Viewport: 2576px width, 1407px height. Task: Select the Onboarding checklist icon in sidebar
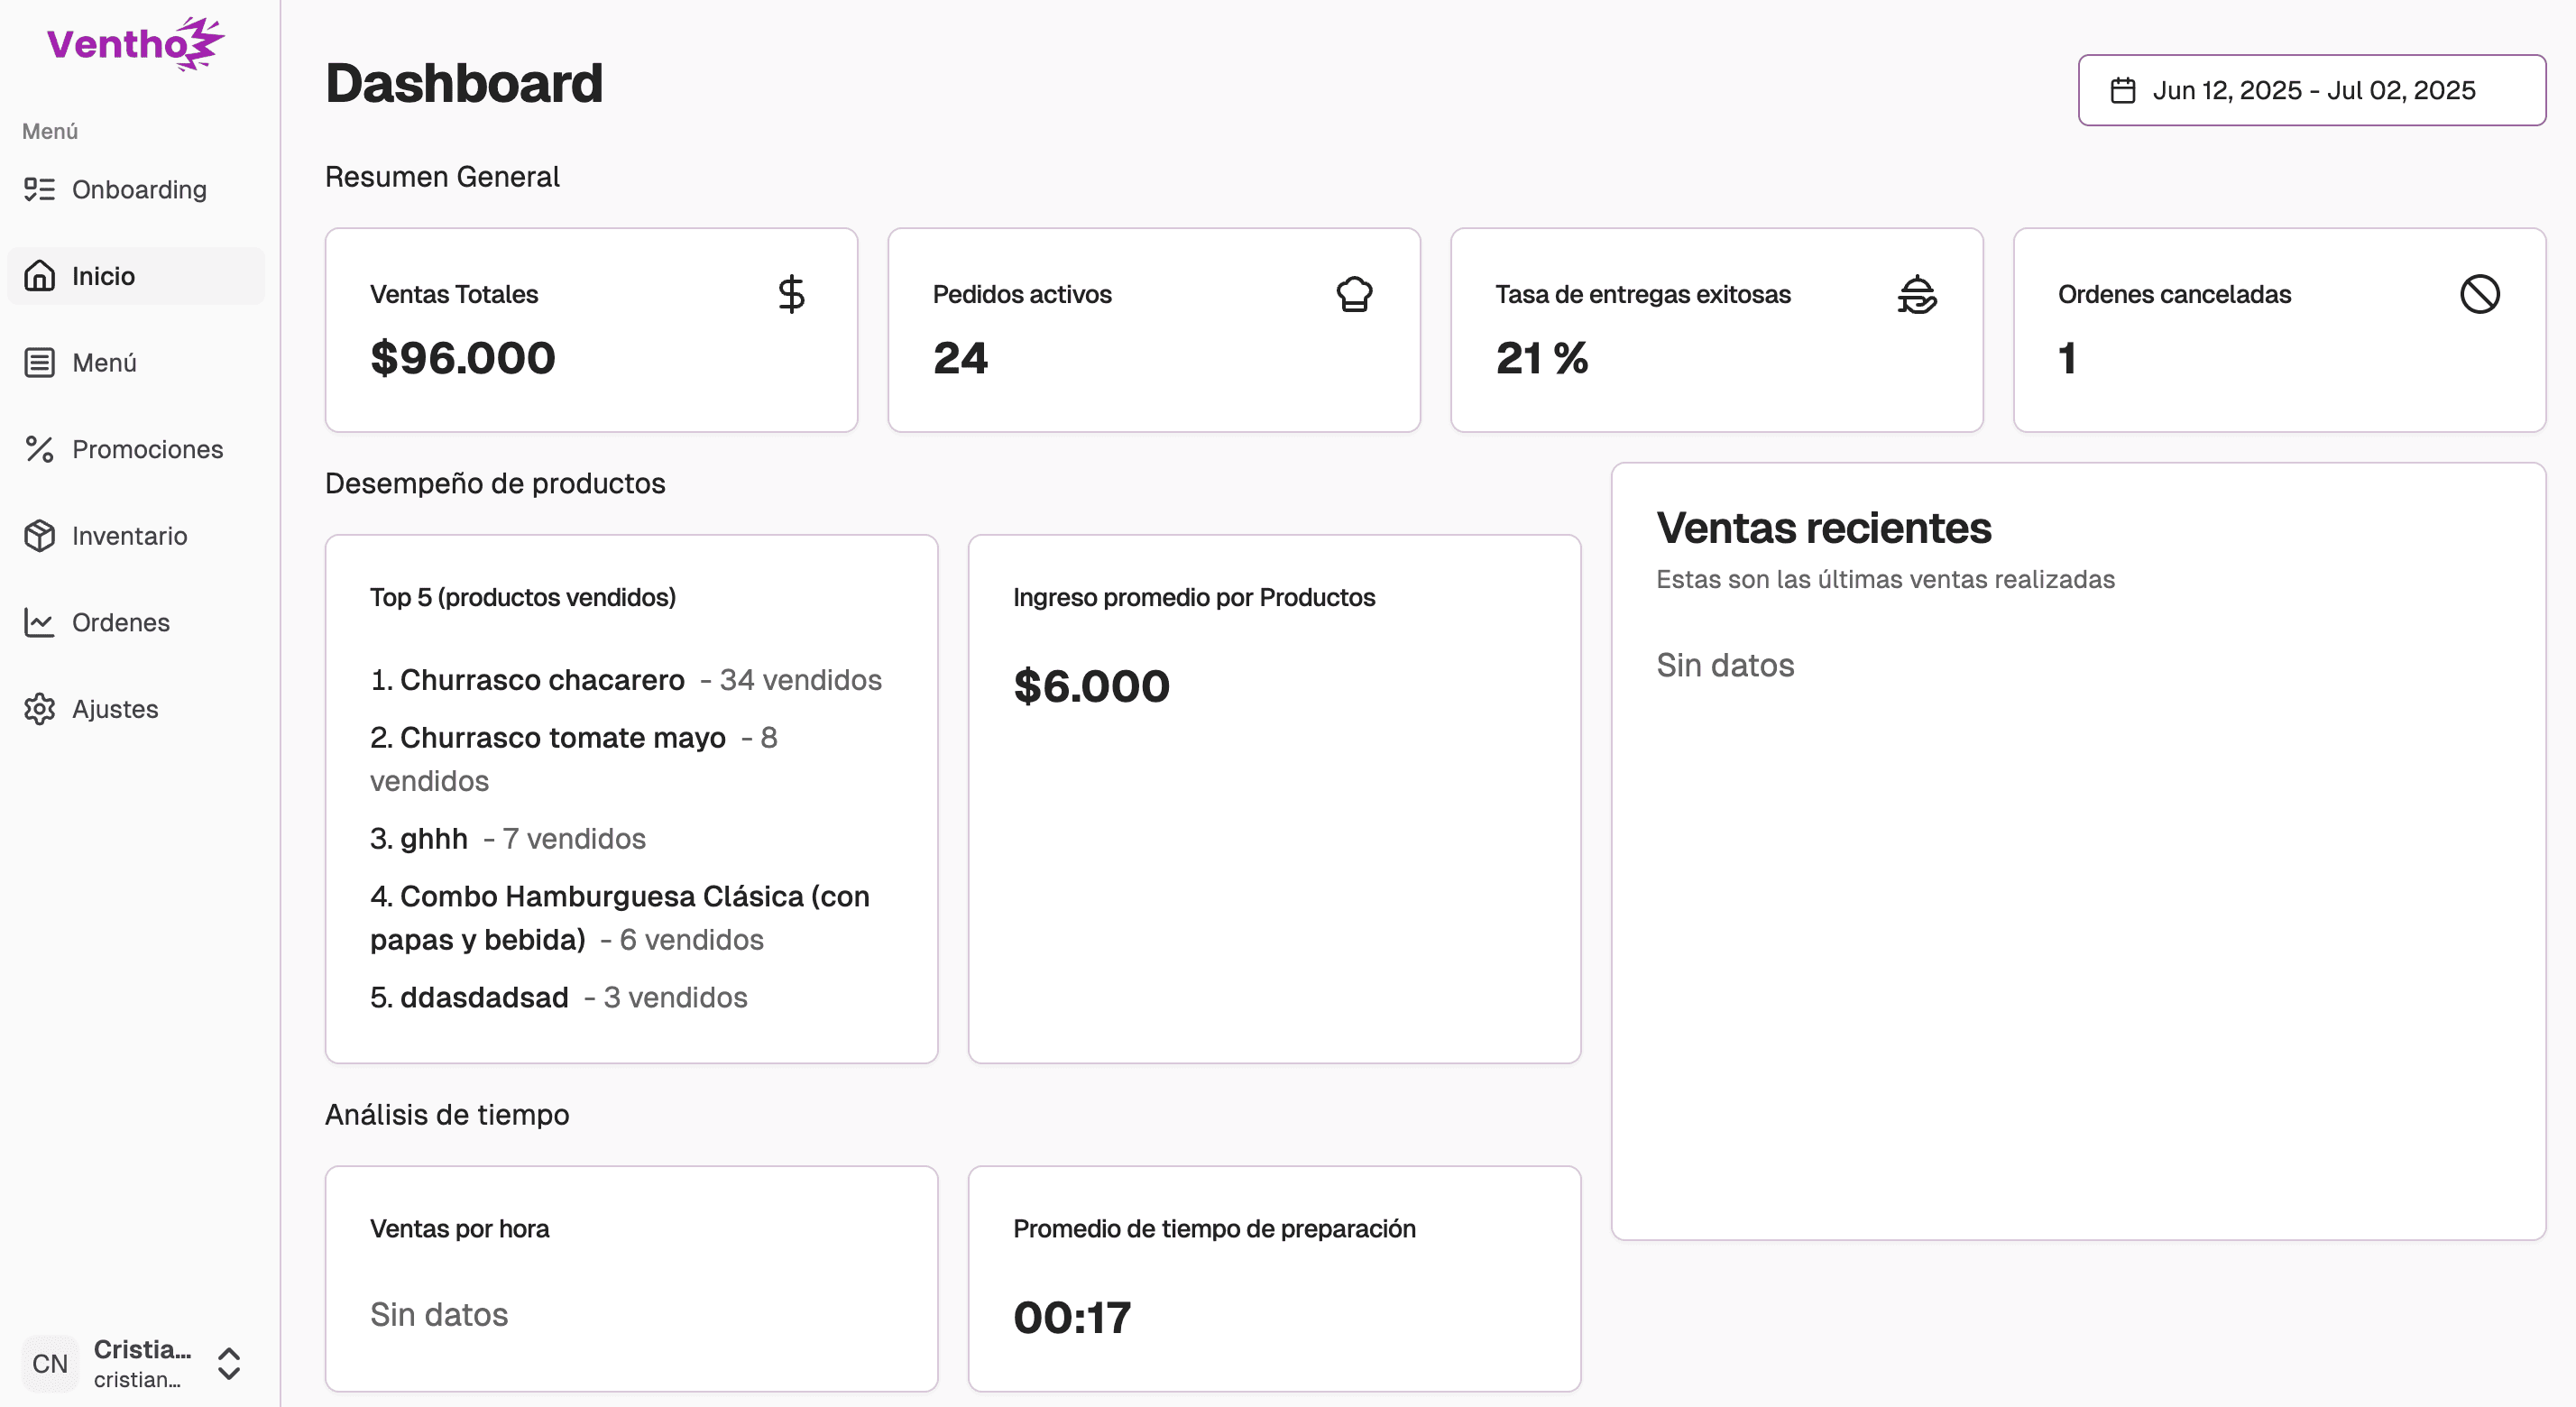40,189
